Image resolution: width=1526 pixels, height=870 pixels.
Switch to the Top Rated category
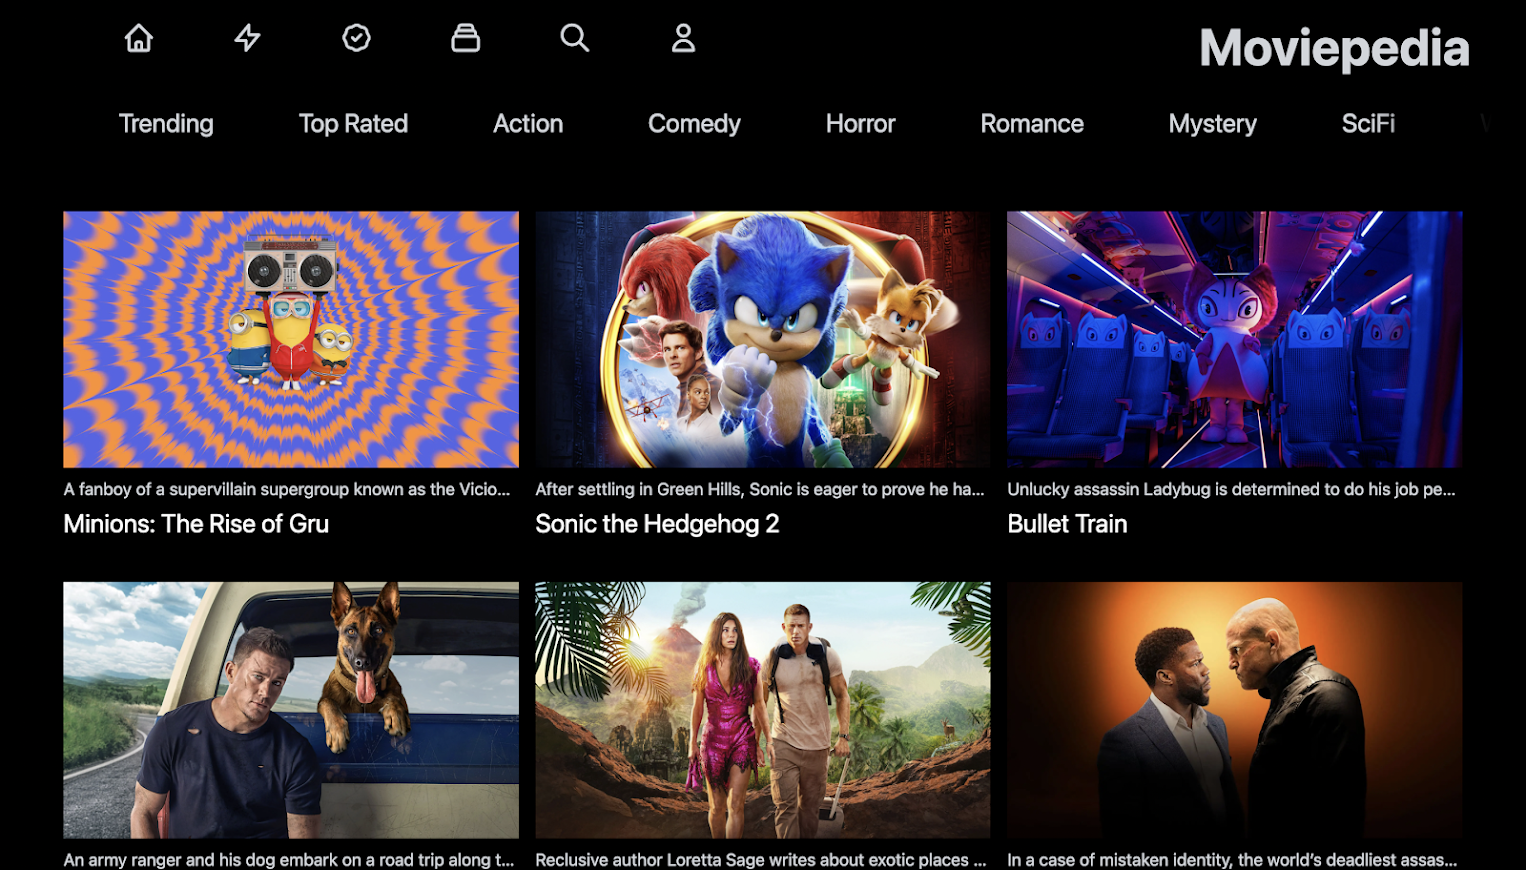[353, 124]
